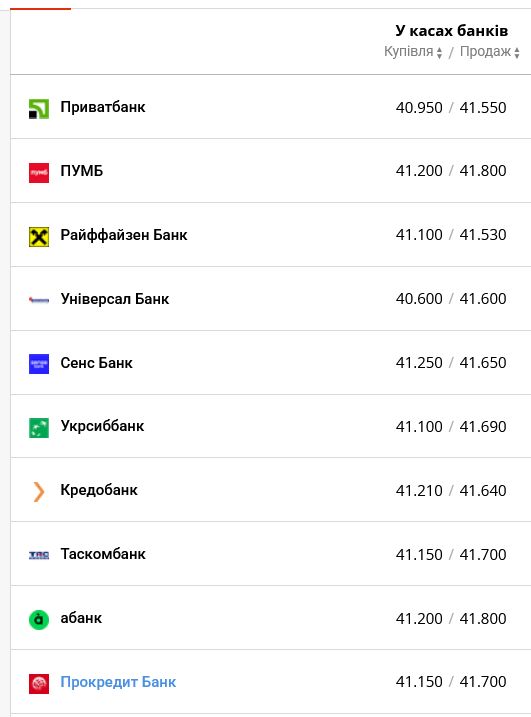531x717 pixels.
Task: Click the У касах банків heading
Action: coord(451,30)
